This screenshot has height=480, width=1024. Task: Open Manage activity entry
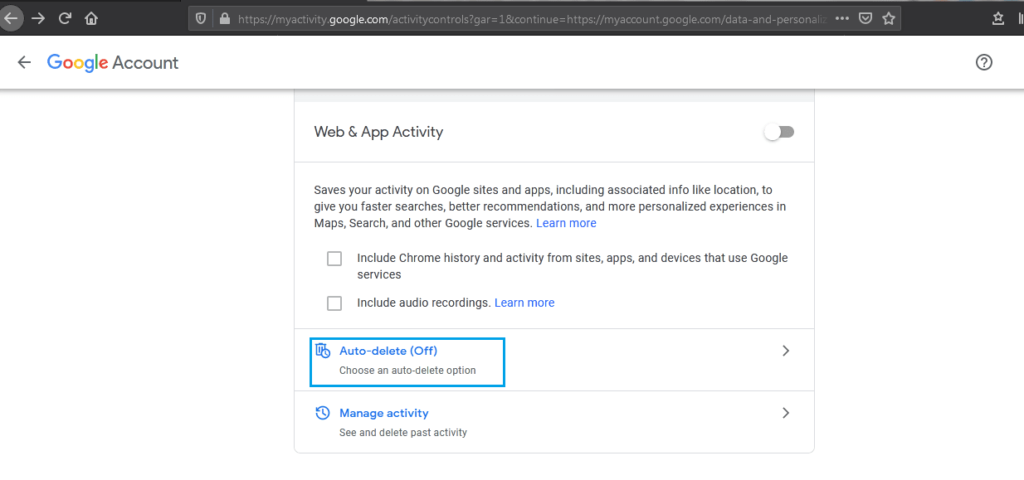pos(384,413)
